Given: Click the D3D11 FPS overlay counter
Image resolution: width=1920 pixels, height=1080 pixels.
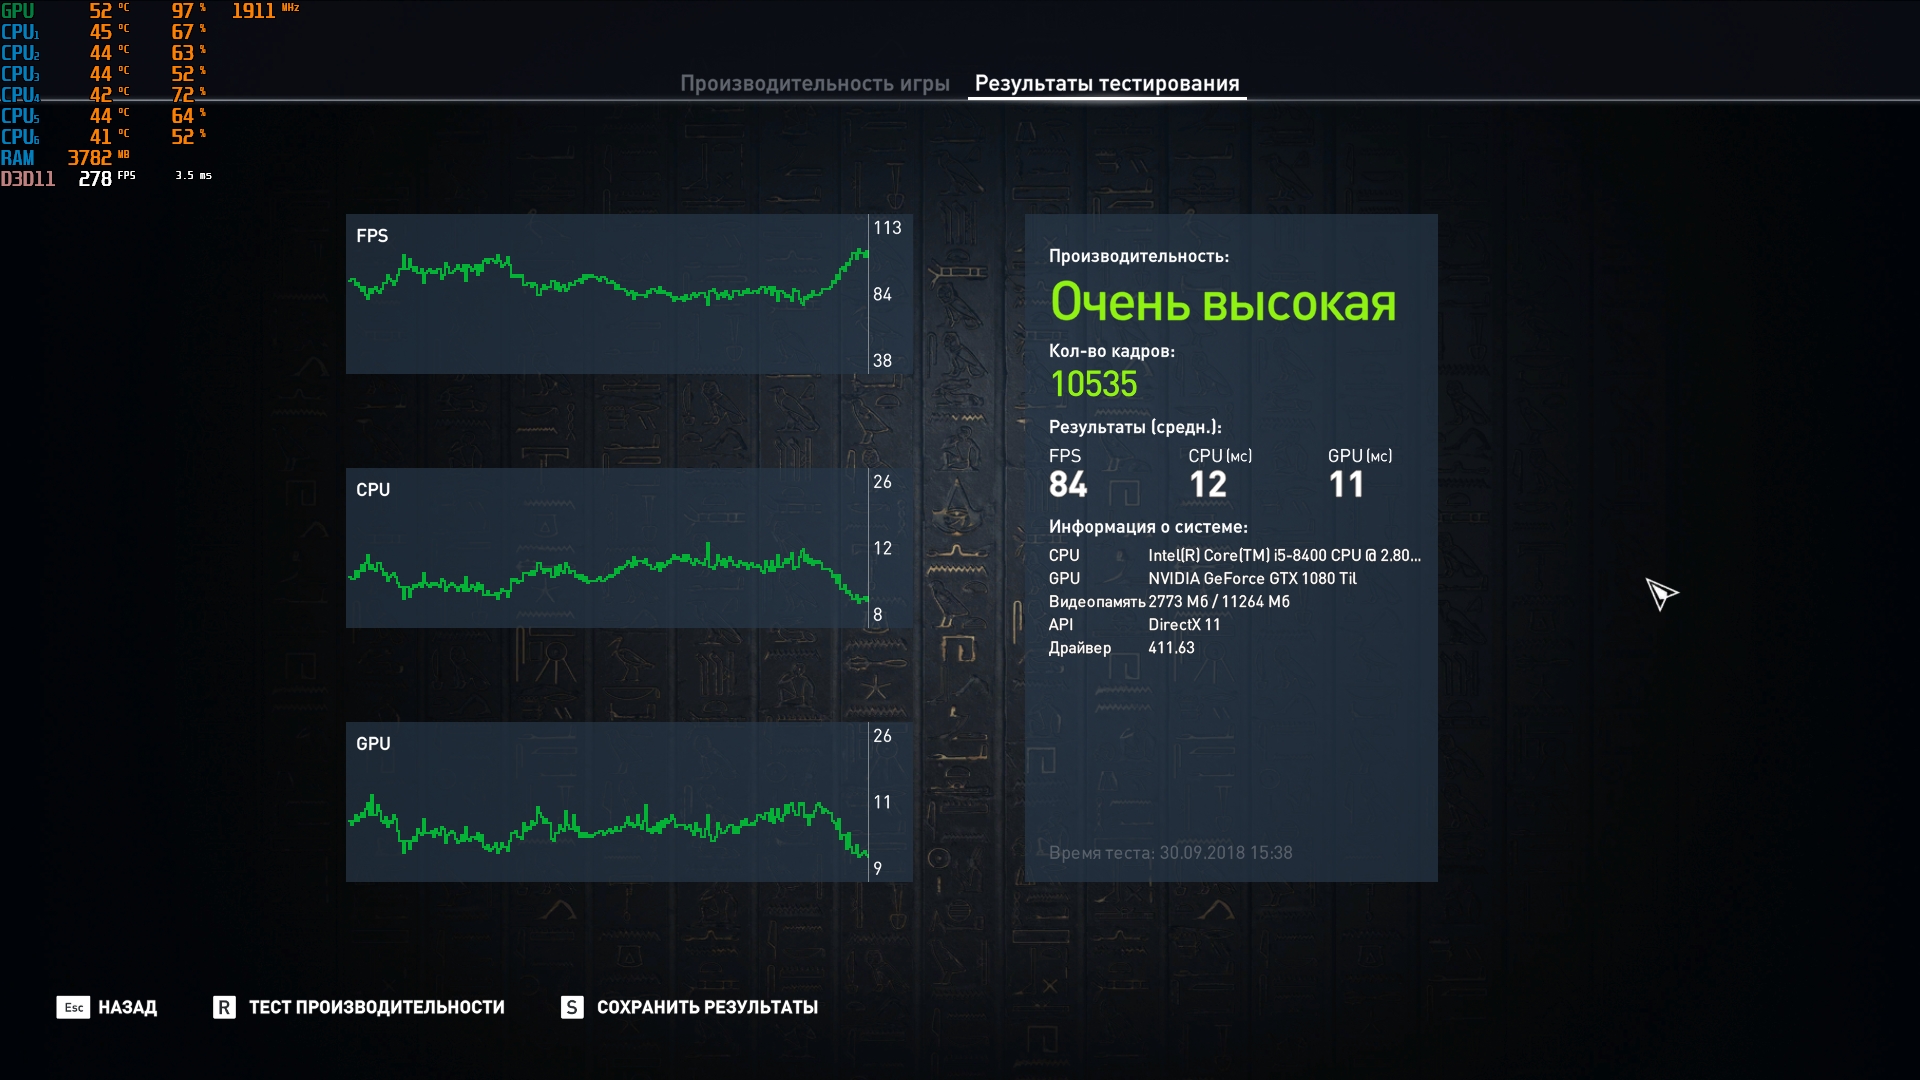Looking at the screenshot, I should (96, 179).
